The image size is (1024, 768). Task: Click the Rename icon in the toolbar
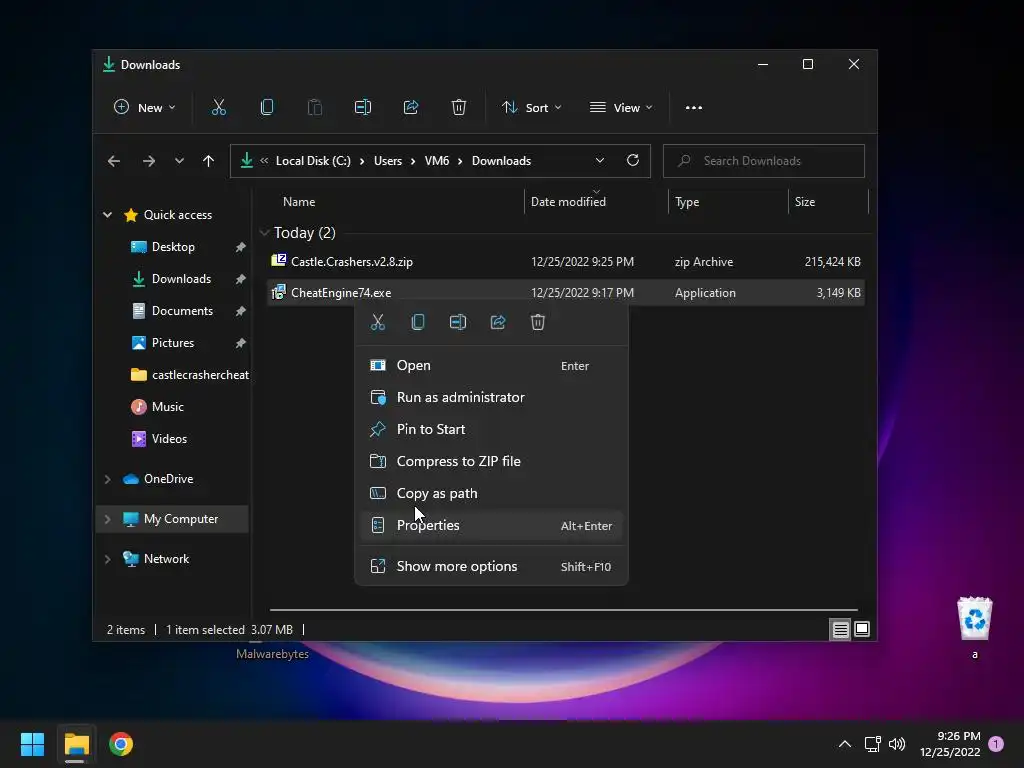[x=362, y=107]
